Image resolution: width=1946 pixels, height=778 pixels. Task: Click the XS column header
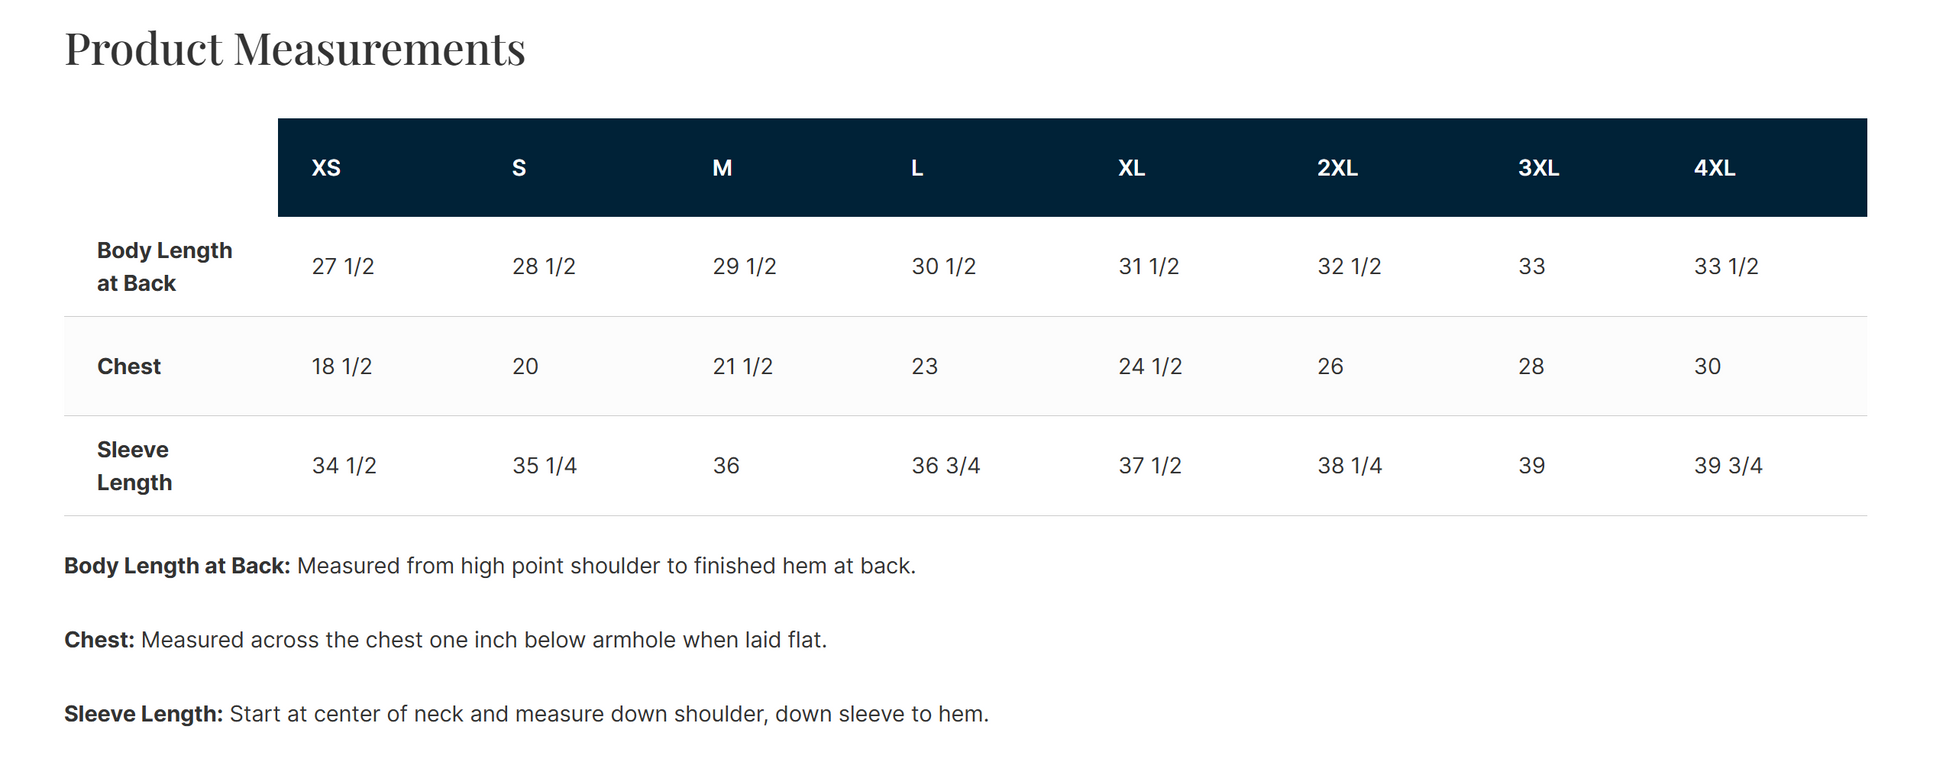coord(326,168)
